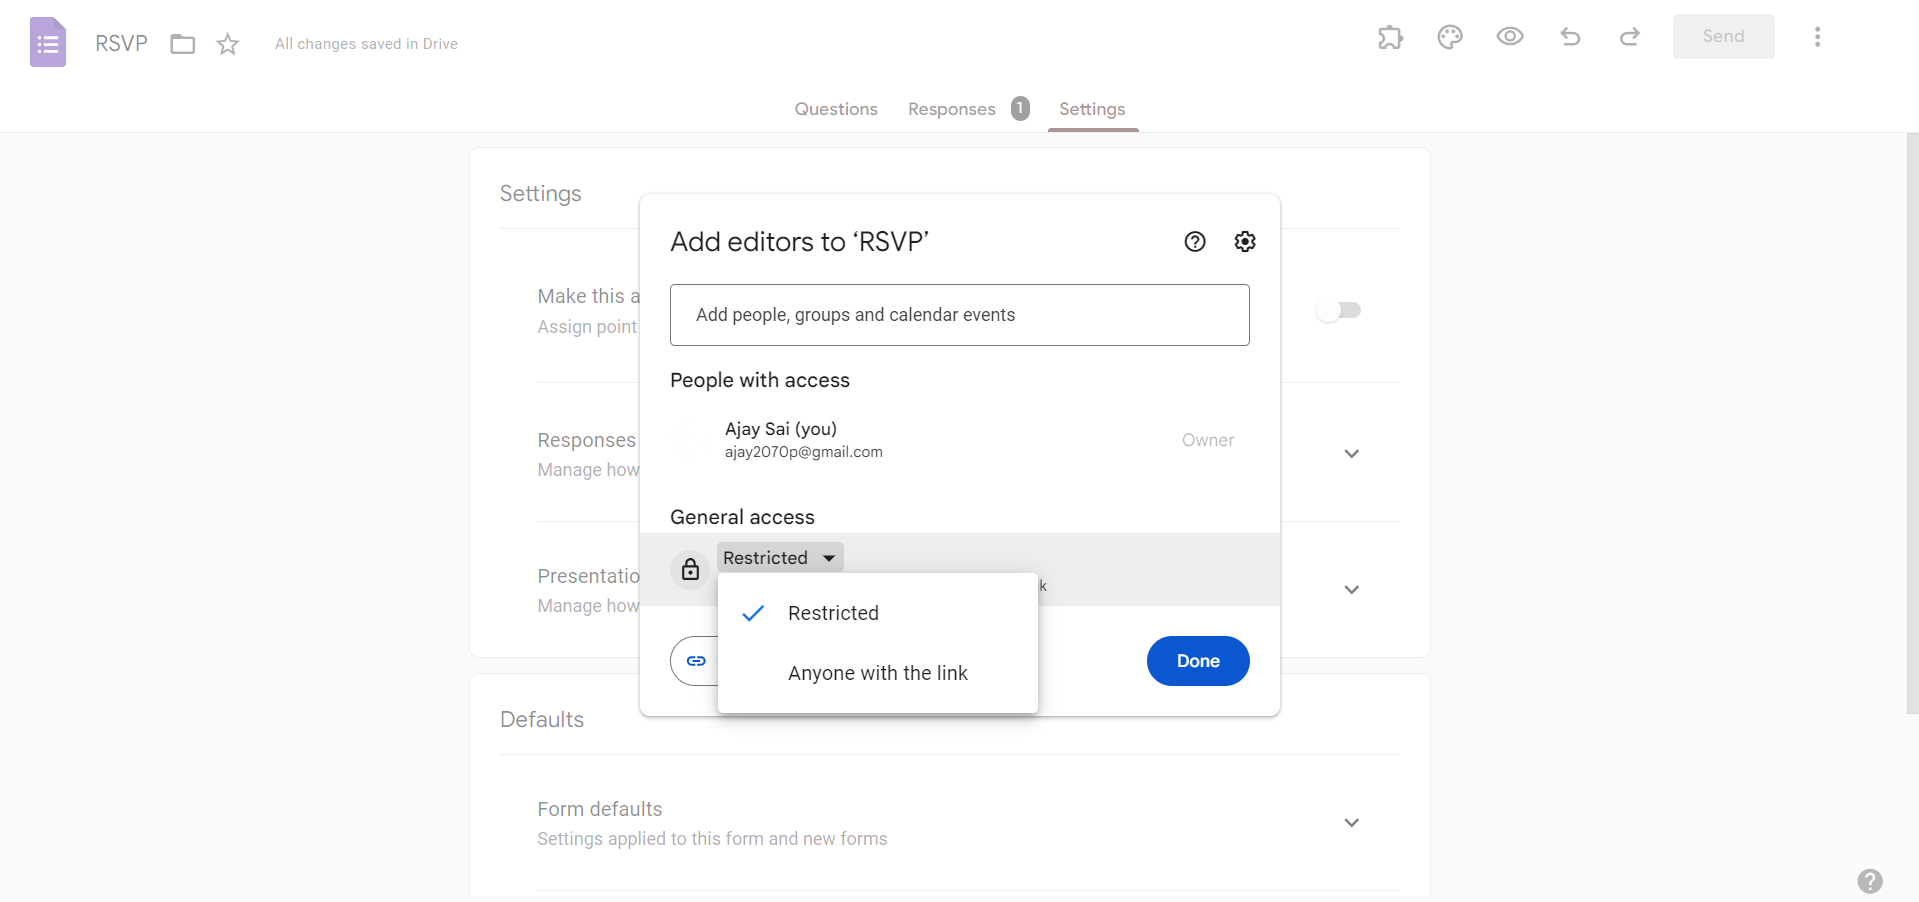Screen dimensions: 1919x902
Task: Preview the form with the eye icon
Action: pyautogui.click(x=1510, y=37)
